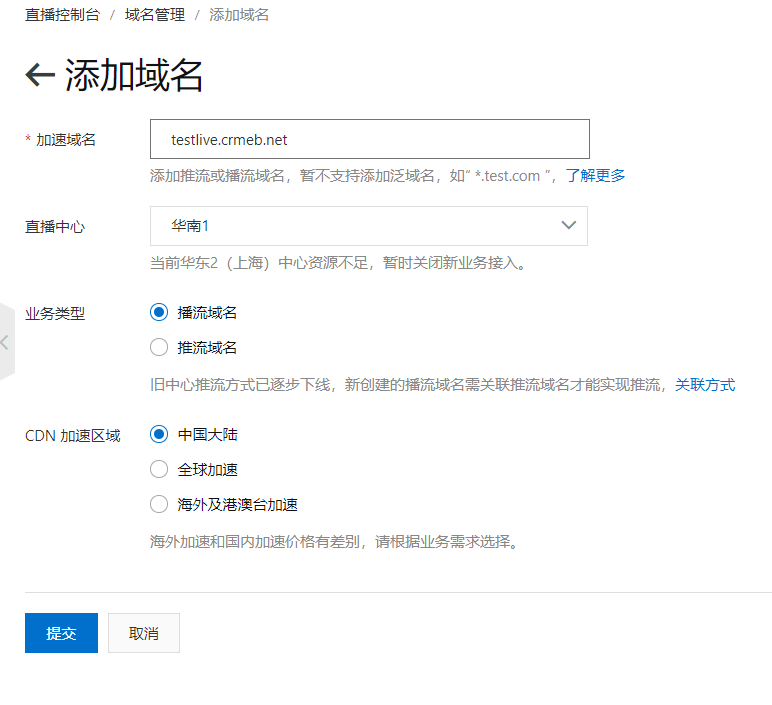Viewport: 772px width, 705px height.
Task: Click the hint 旧中心推流方式已逐步下线
Action: point(409,385)
